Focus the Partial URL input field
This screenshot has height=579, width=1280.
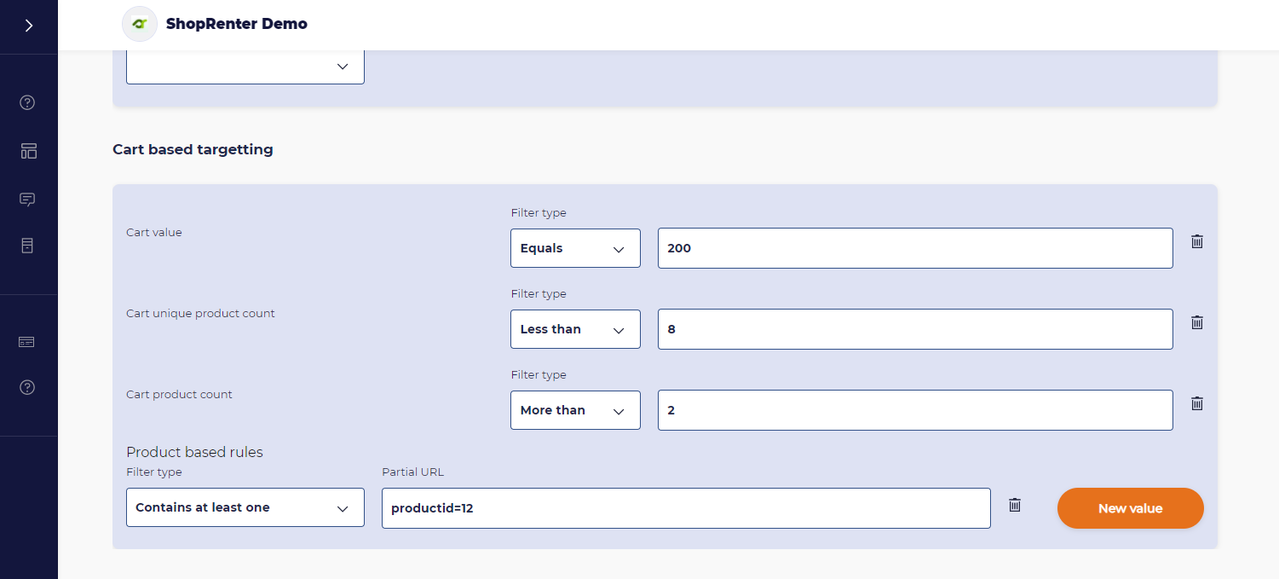tap(685, 508)
